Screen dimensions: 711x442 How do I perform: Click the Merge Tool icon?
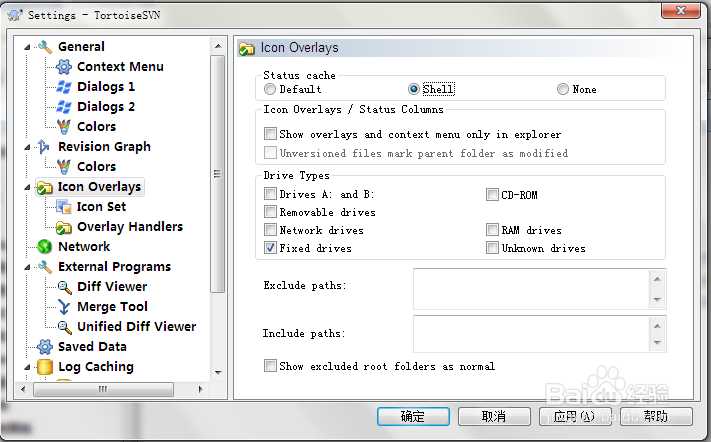(64, 307)
